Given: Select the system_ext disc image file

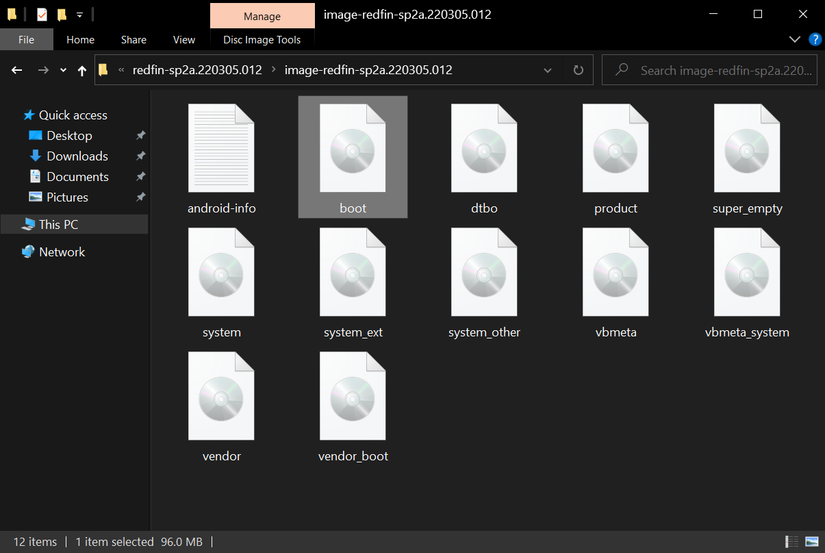Looking at the screenshot, I should 353,272.
